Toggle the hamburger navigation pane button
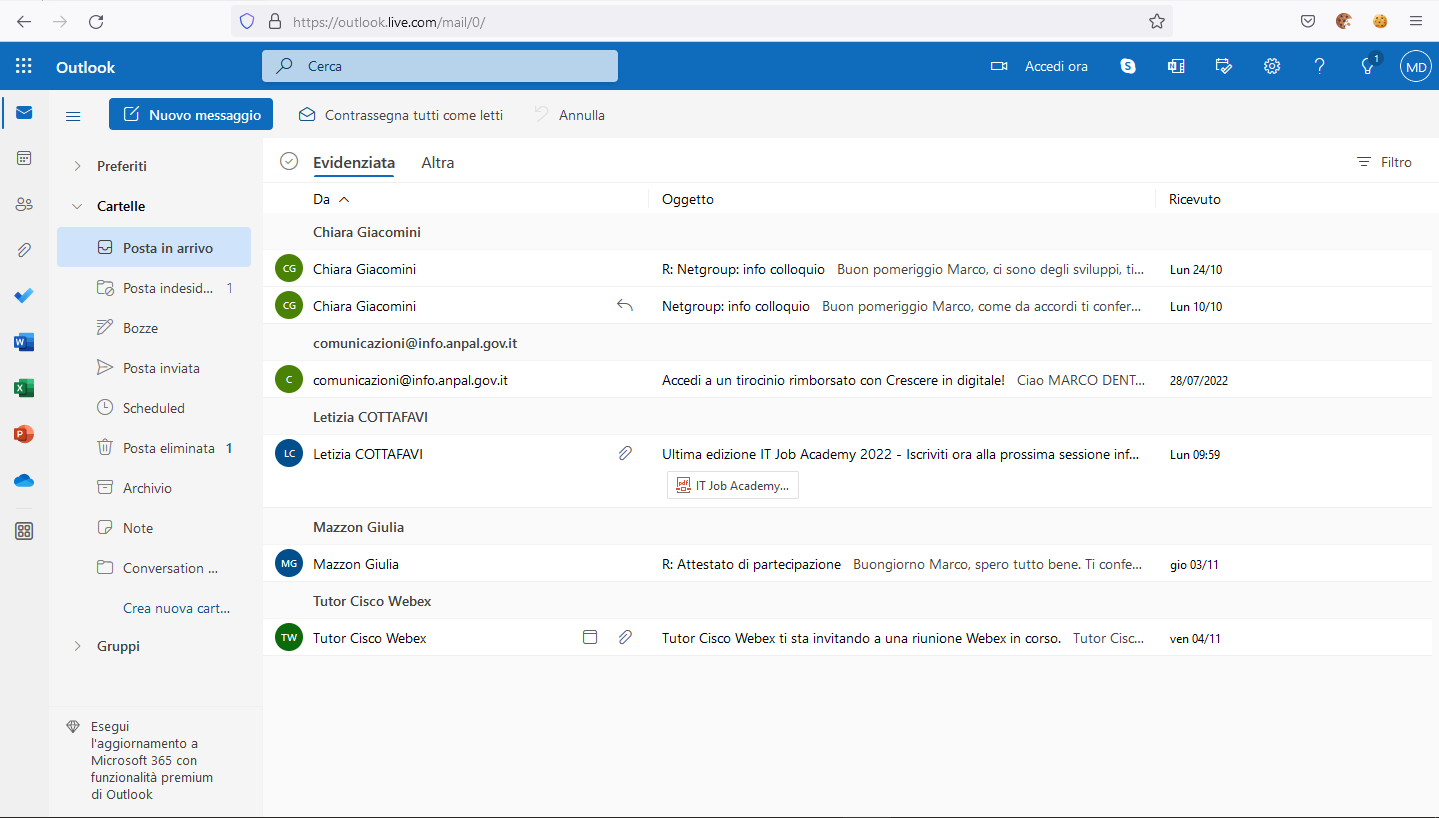 pyautogui.click(x=73, y=116)
